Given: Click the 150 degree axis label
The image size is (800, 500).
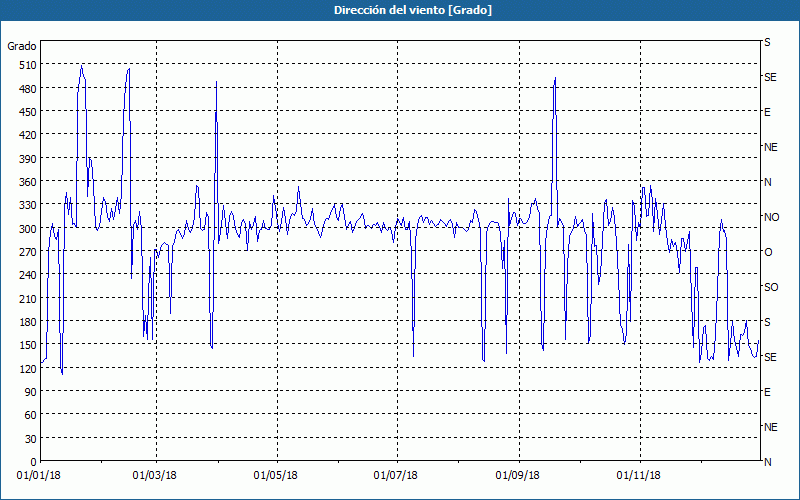Looking at the screenshot, I should coord(29,345).
